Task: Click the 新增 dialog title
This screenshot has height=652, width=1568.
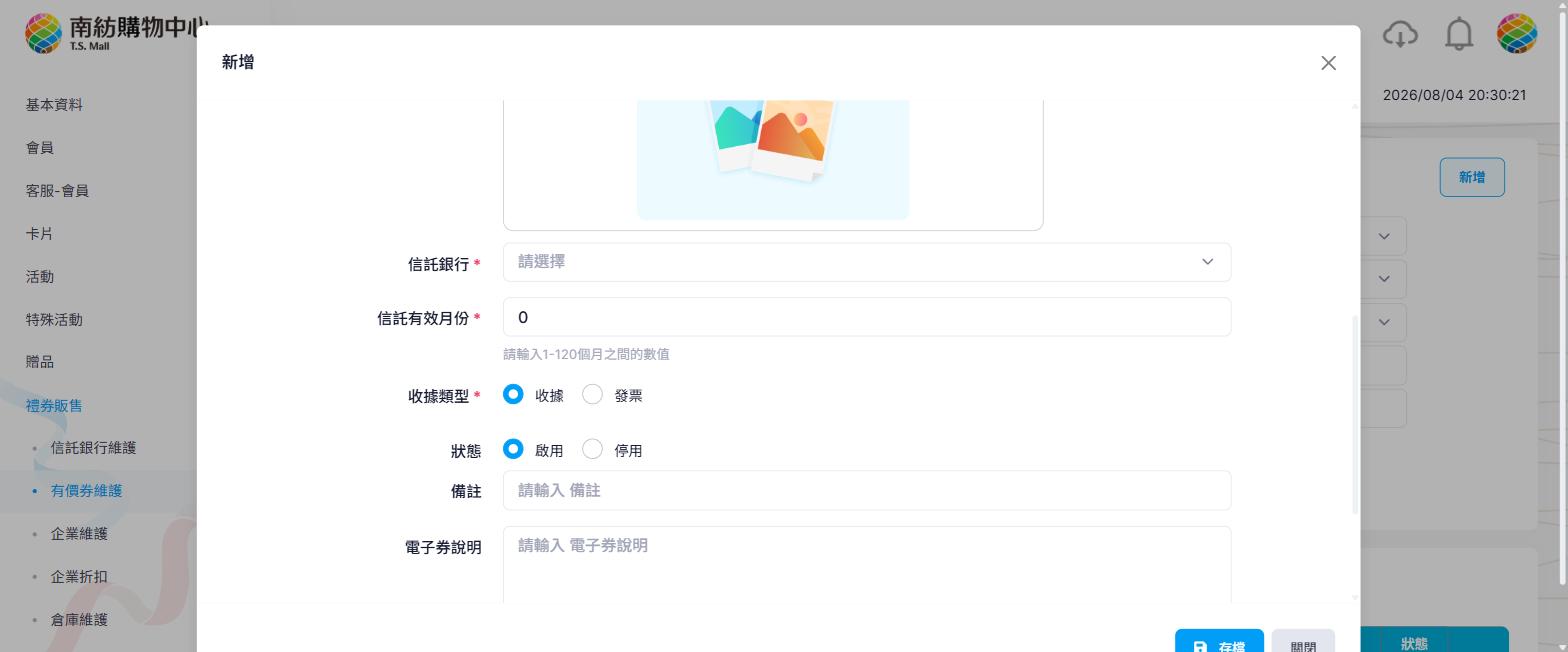Action: click(x=238, y=62)
